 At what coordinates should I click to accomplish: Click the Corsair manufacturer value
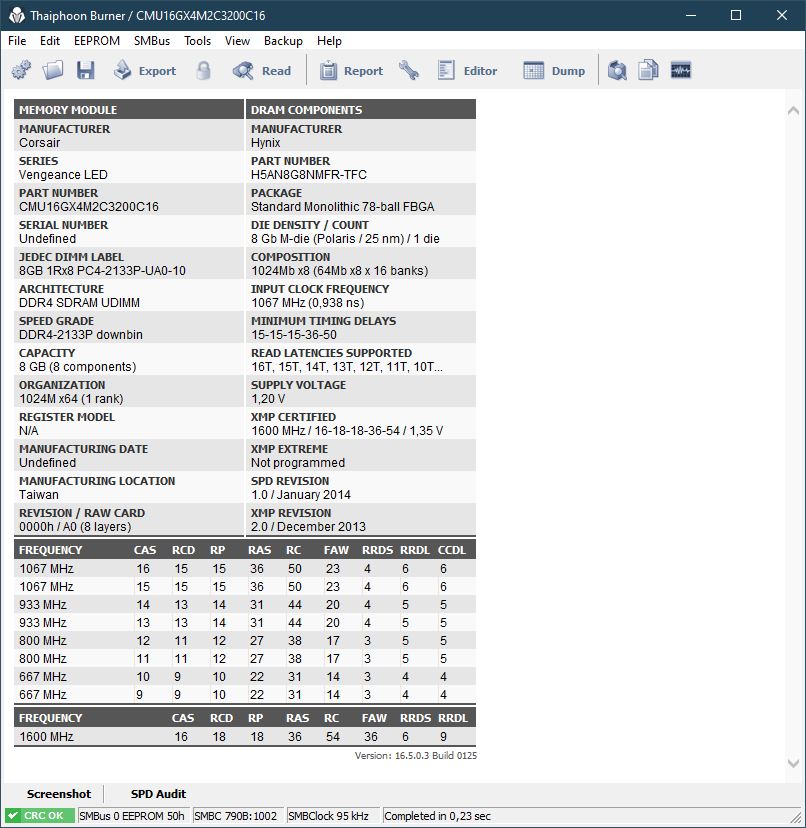tap(40, 143)
